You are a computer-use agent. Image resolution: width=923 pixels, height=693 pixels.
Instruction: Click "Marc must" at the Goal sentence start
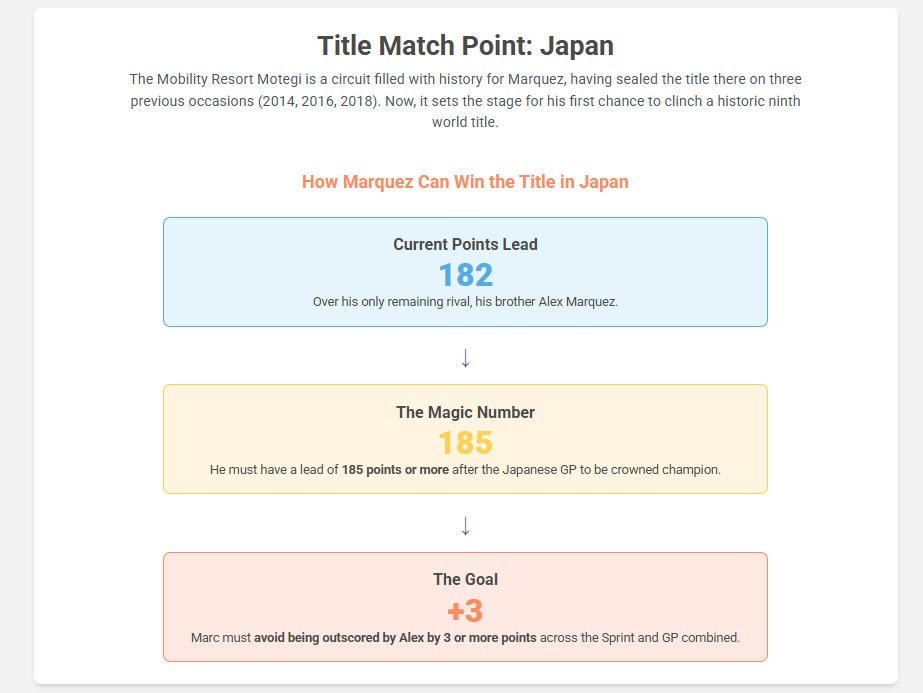221,637
